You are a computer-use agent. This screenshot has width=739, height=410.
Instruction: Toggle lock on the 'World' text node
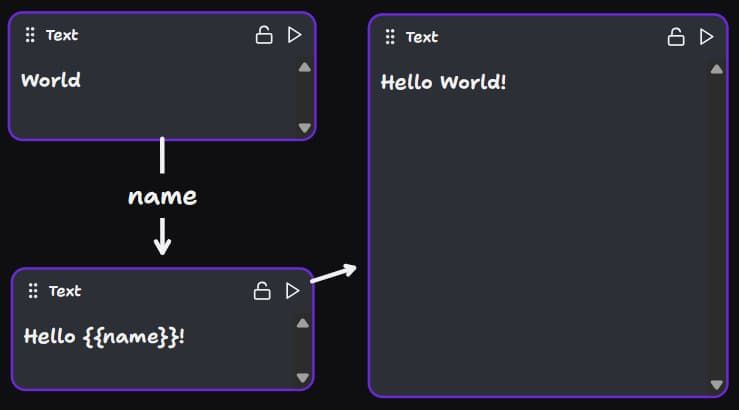(264, 35)
